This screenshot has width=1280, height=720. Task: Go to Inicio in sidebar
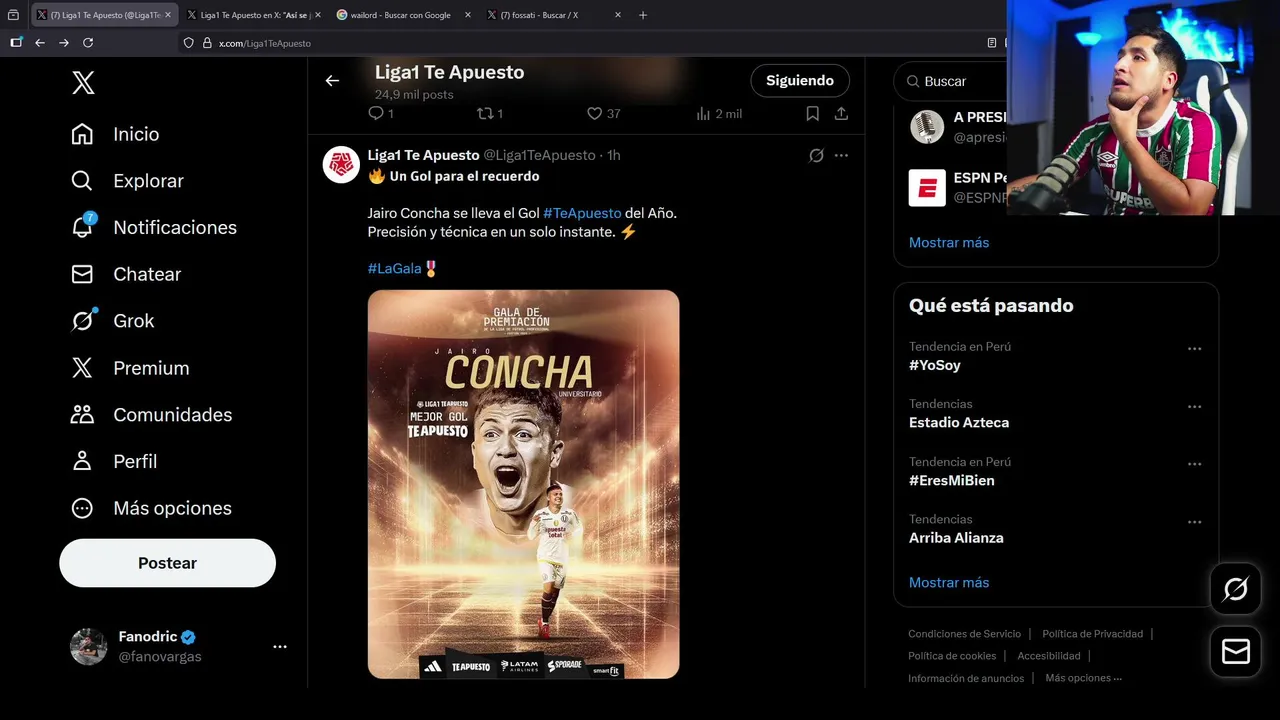(x=115, y=134)
